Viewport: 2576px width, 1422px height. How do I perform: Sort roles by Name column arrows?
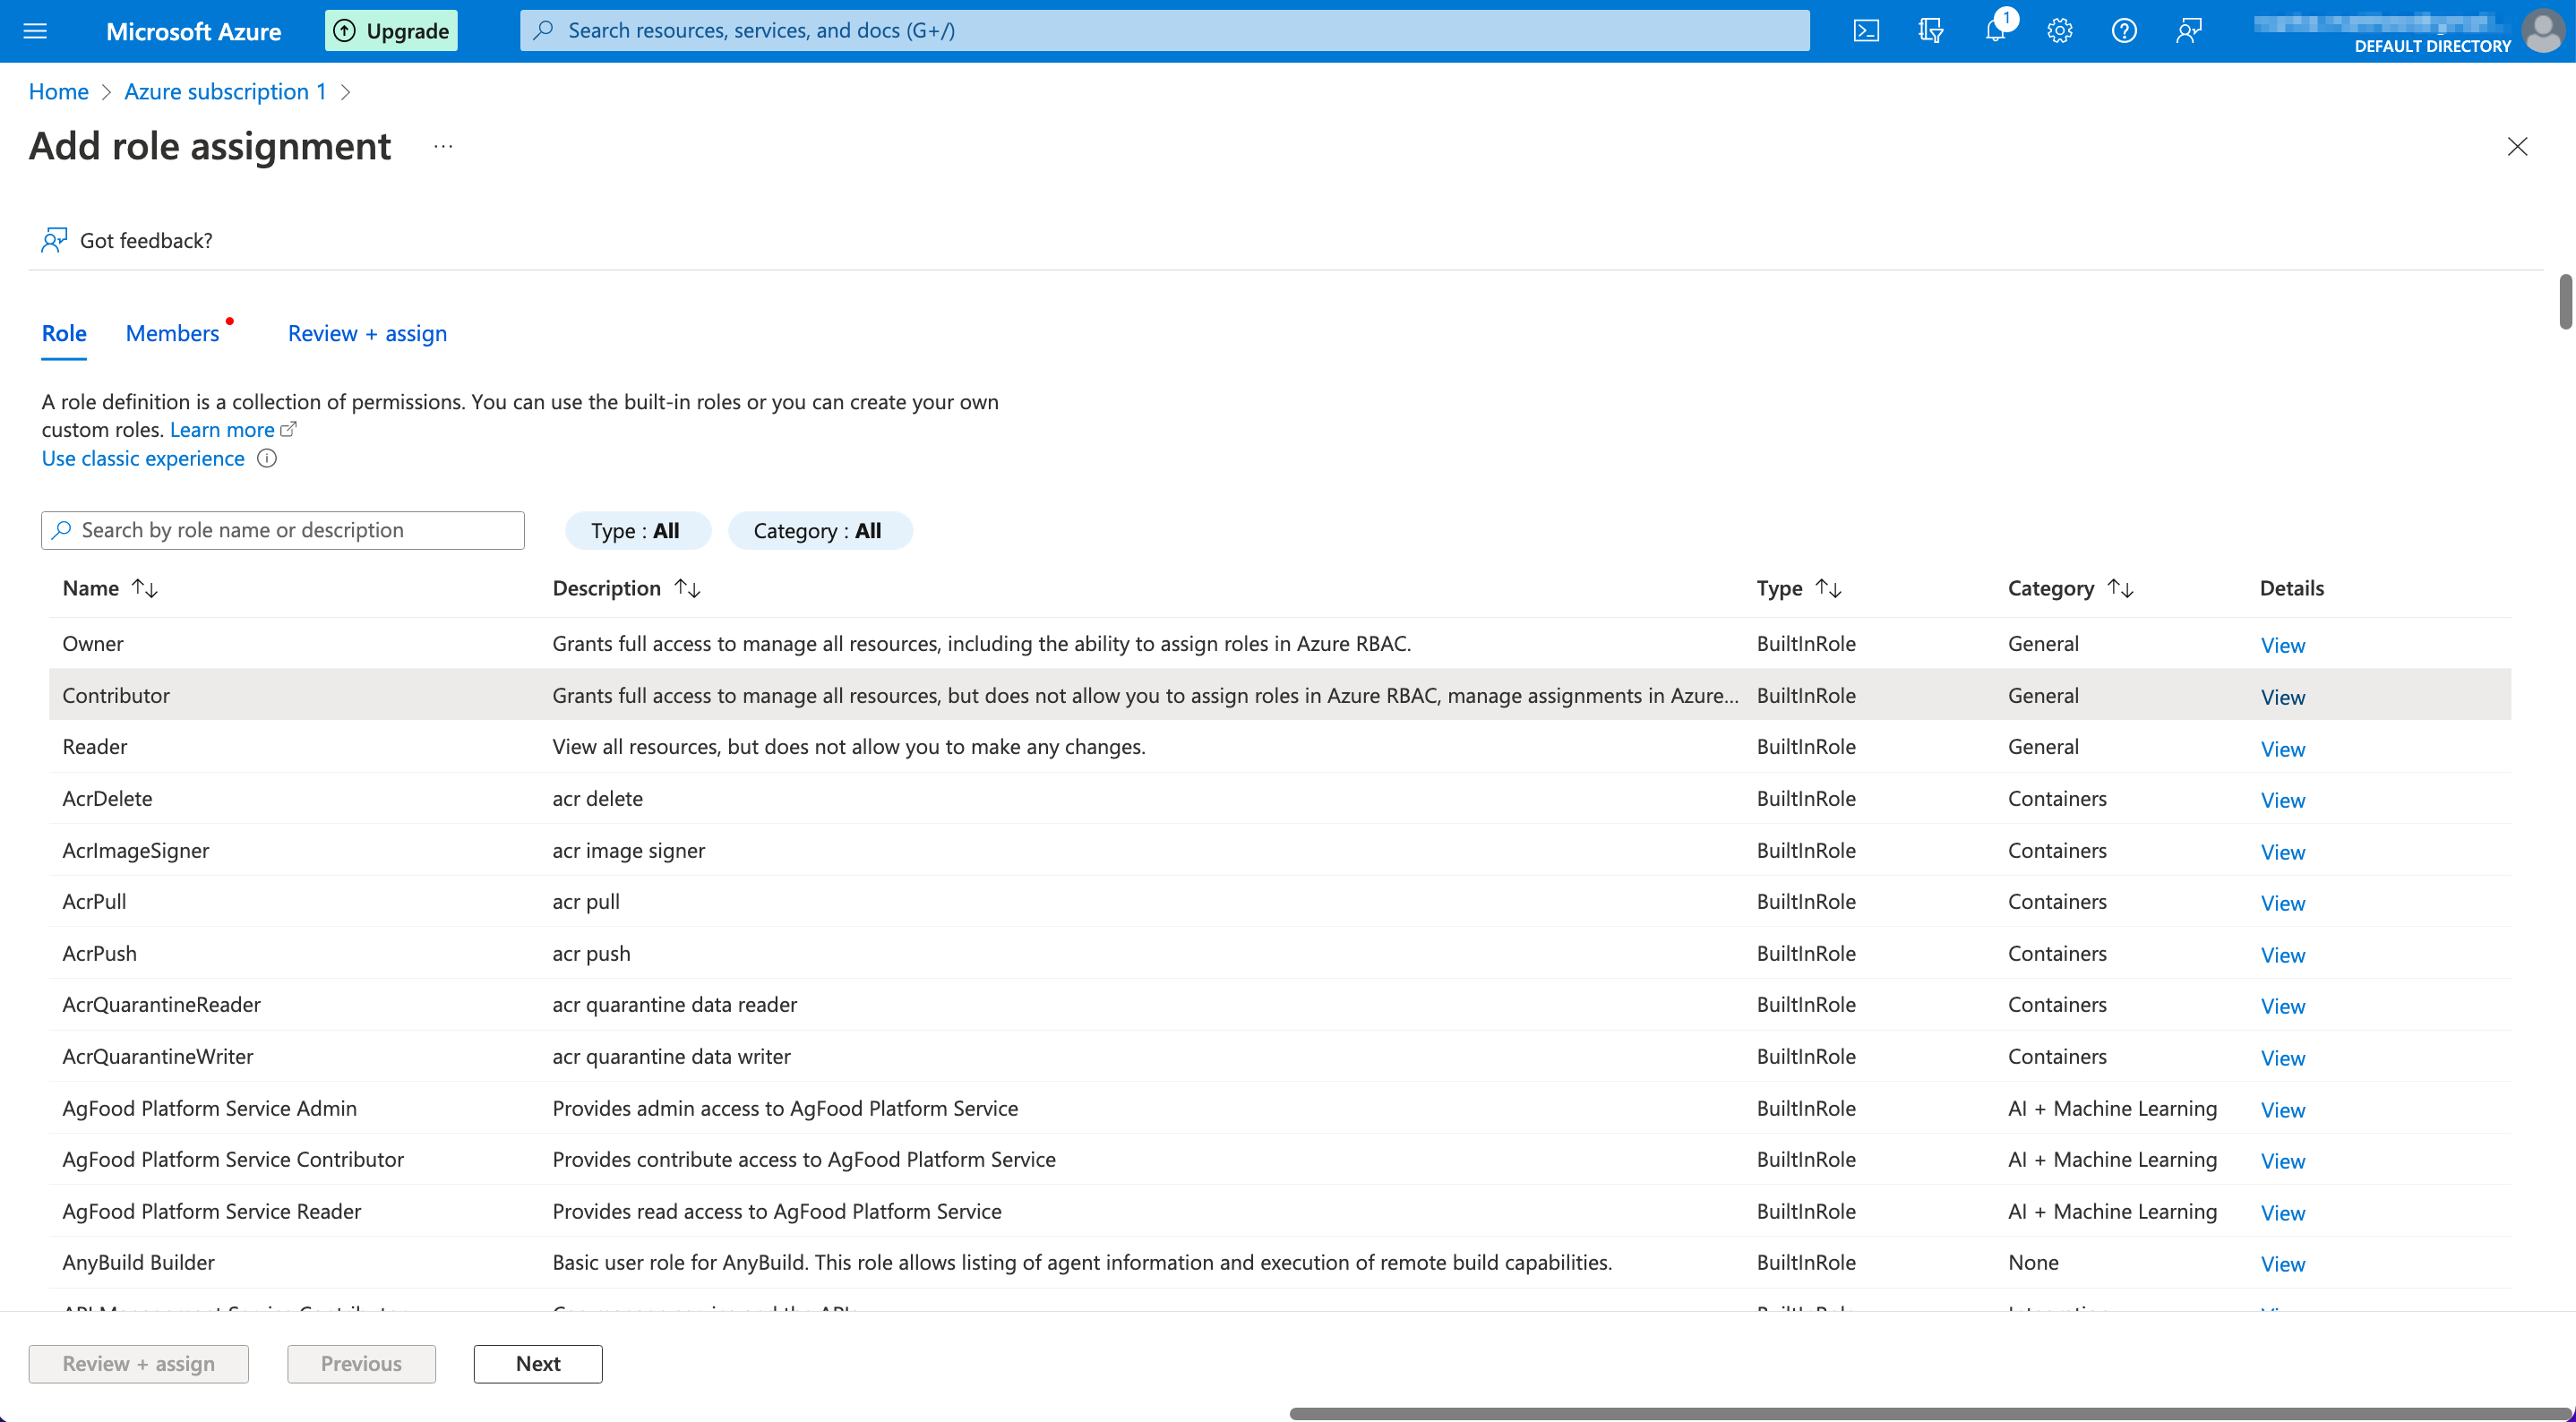tap(145, 588)
